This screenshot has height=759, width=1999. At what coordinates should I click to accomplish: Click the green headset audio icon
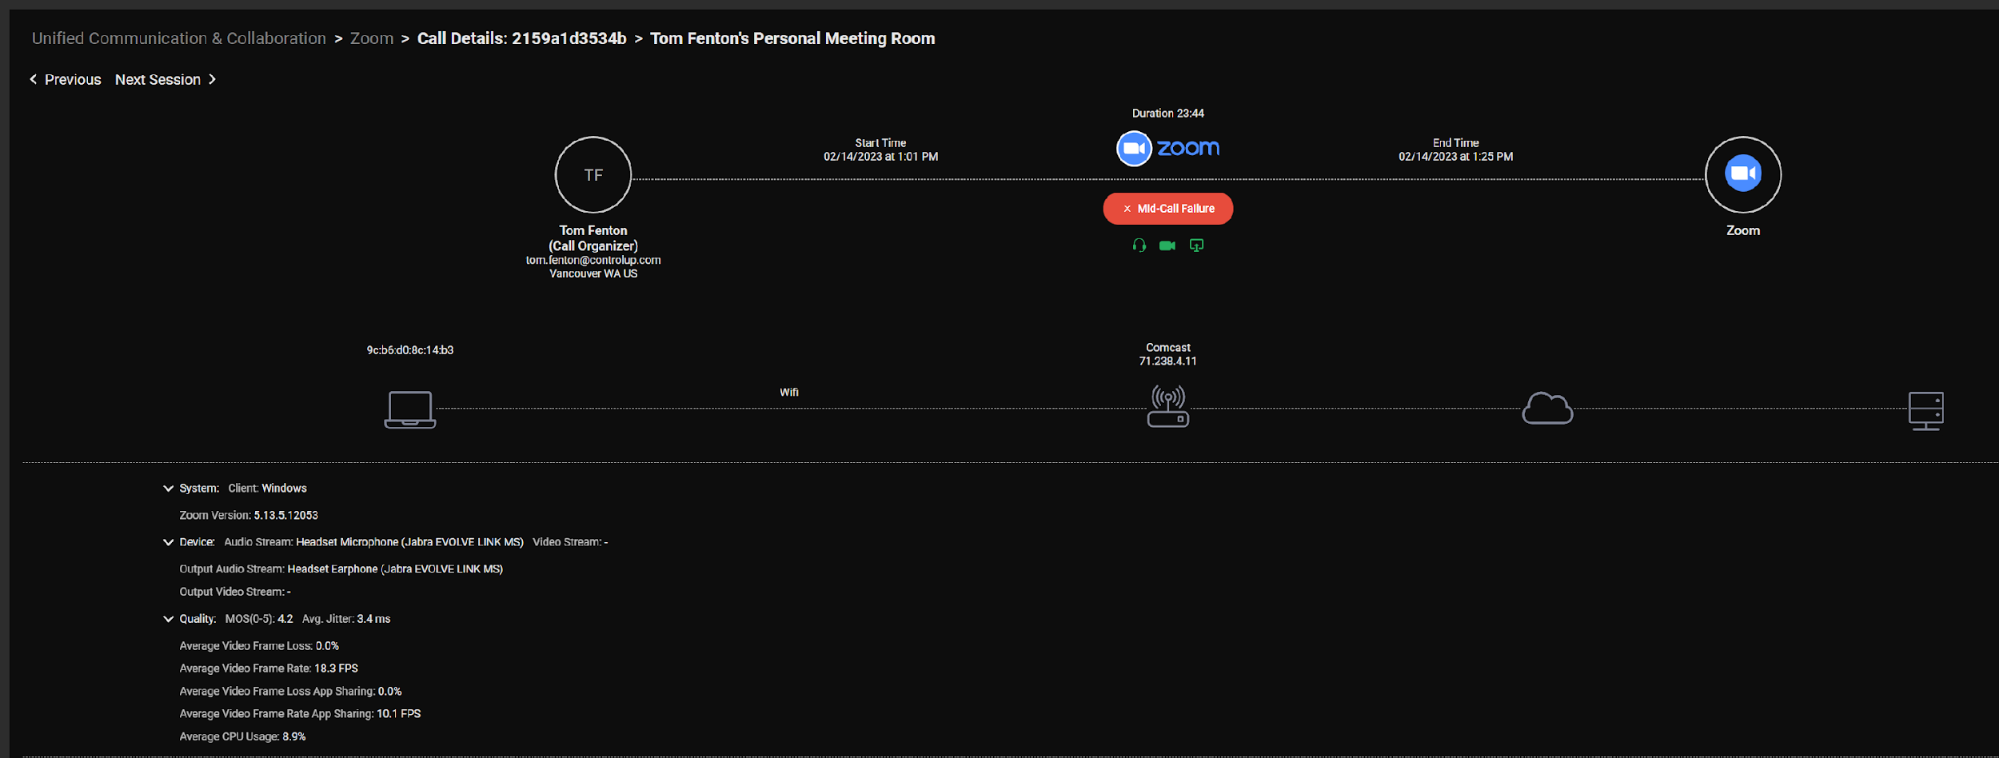1139,245
